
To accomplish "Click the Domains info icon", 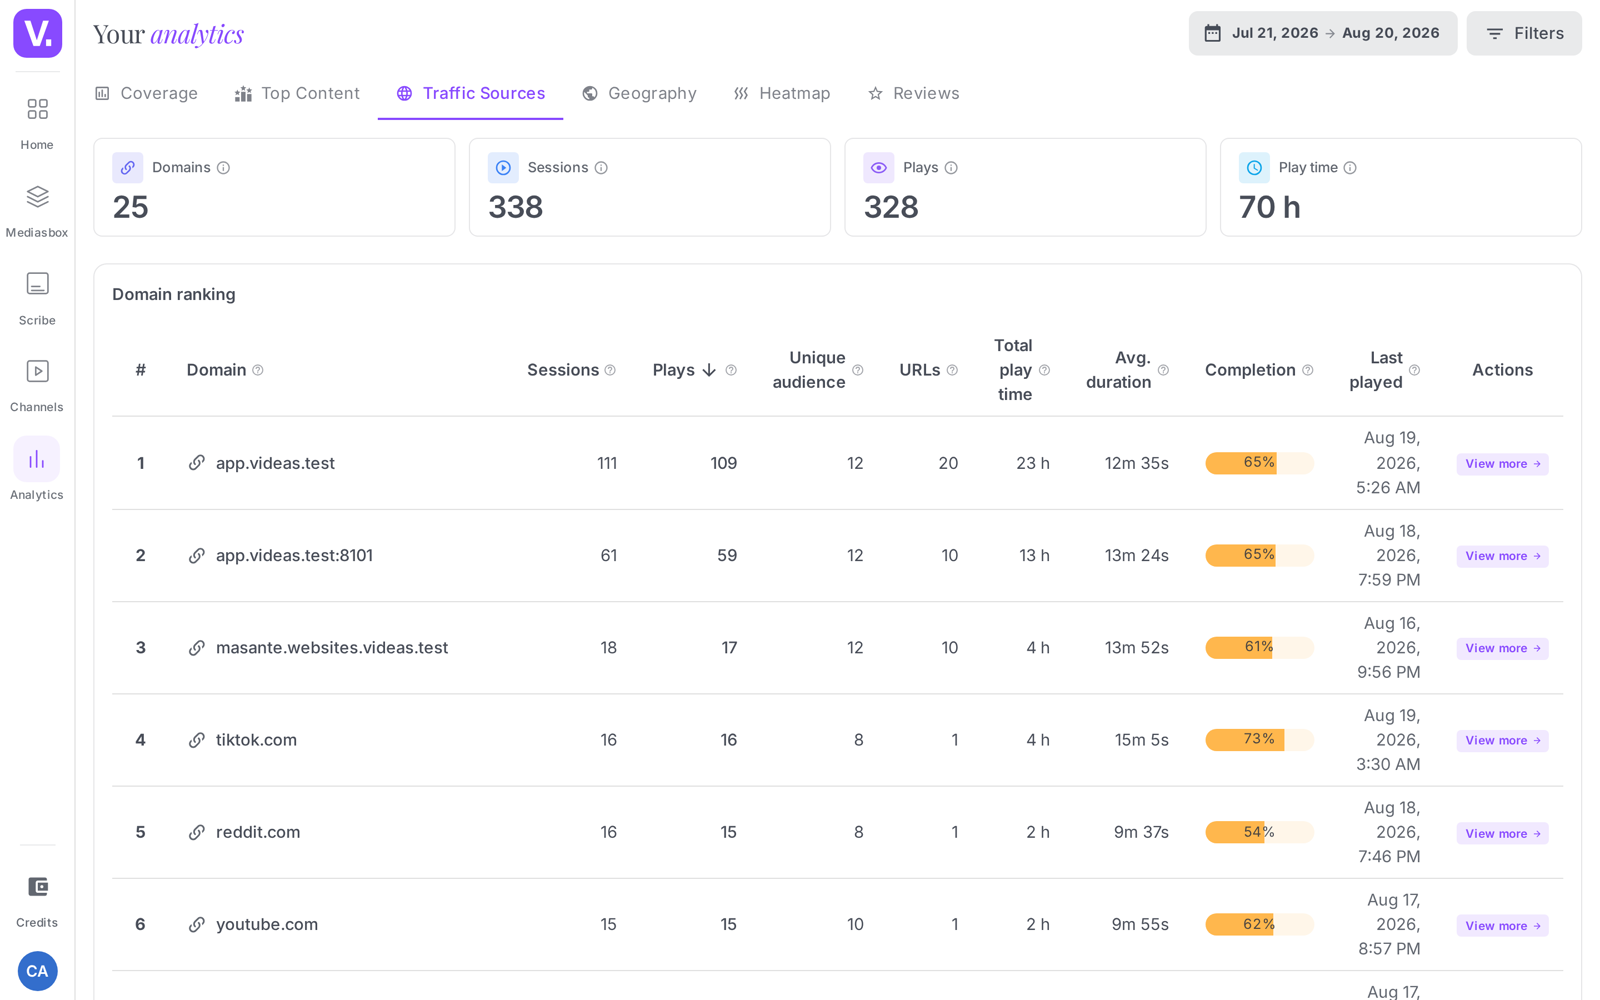I will pyautogui.click(x=224, y=168).
